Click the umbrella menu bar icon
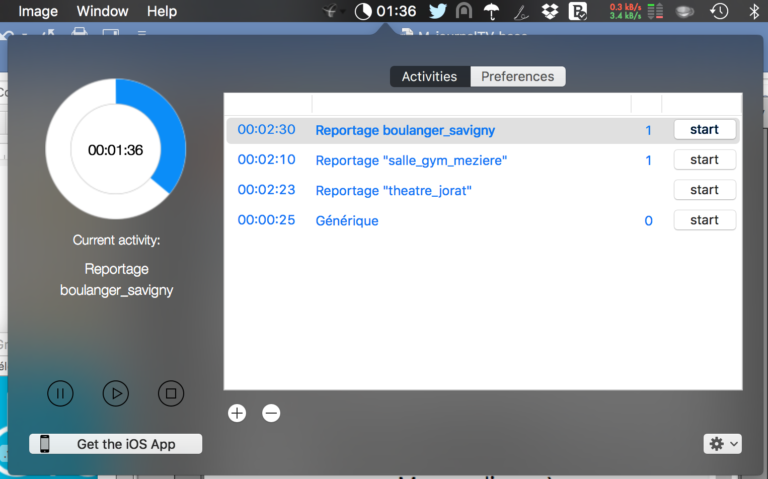The width and height of the screenshot is (768, 479). click(x=492, y=12)
